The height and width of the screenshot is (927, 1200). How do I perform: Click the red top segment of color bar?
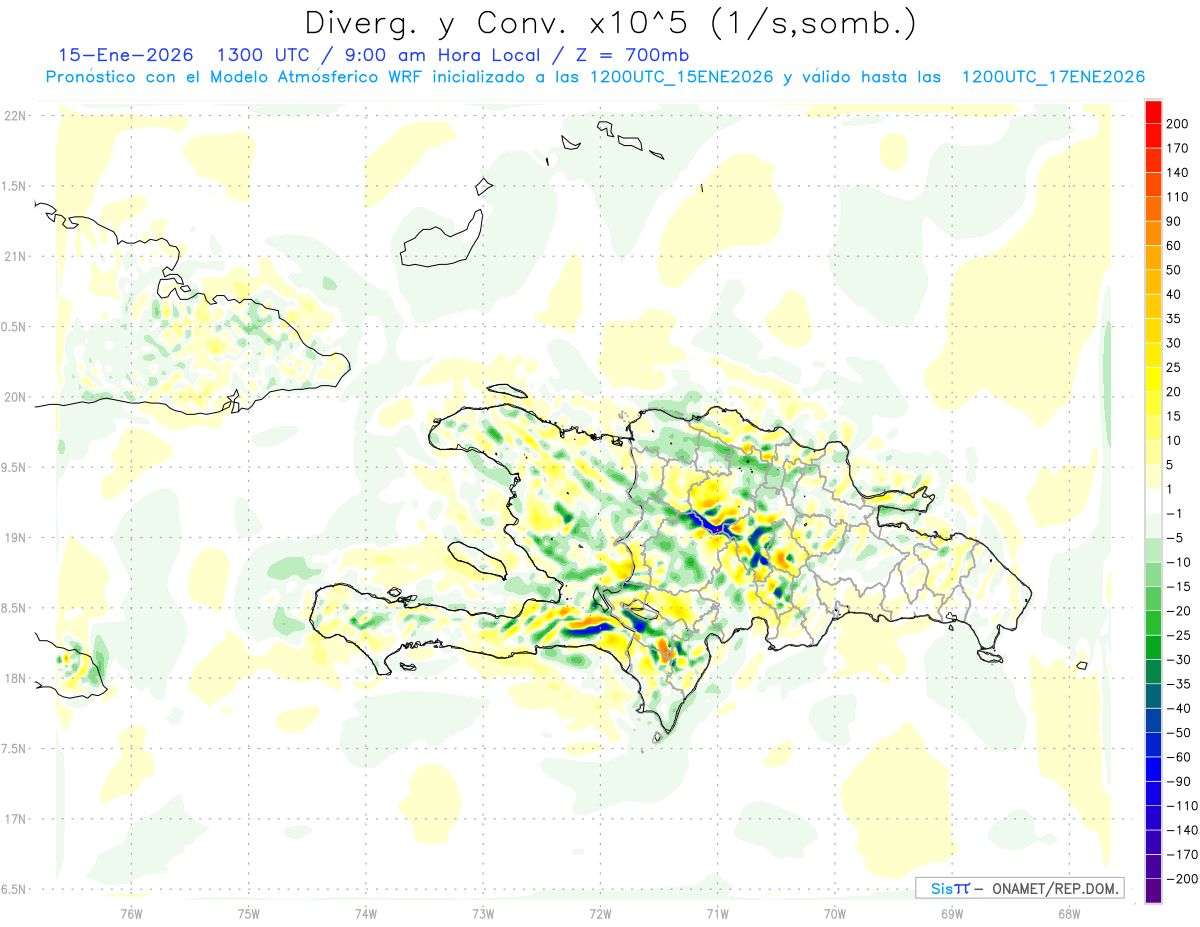(1153, 112)
